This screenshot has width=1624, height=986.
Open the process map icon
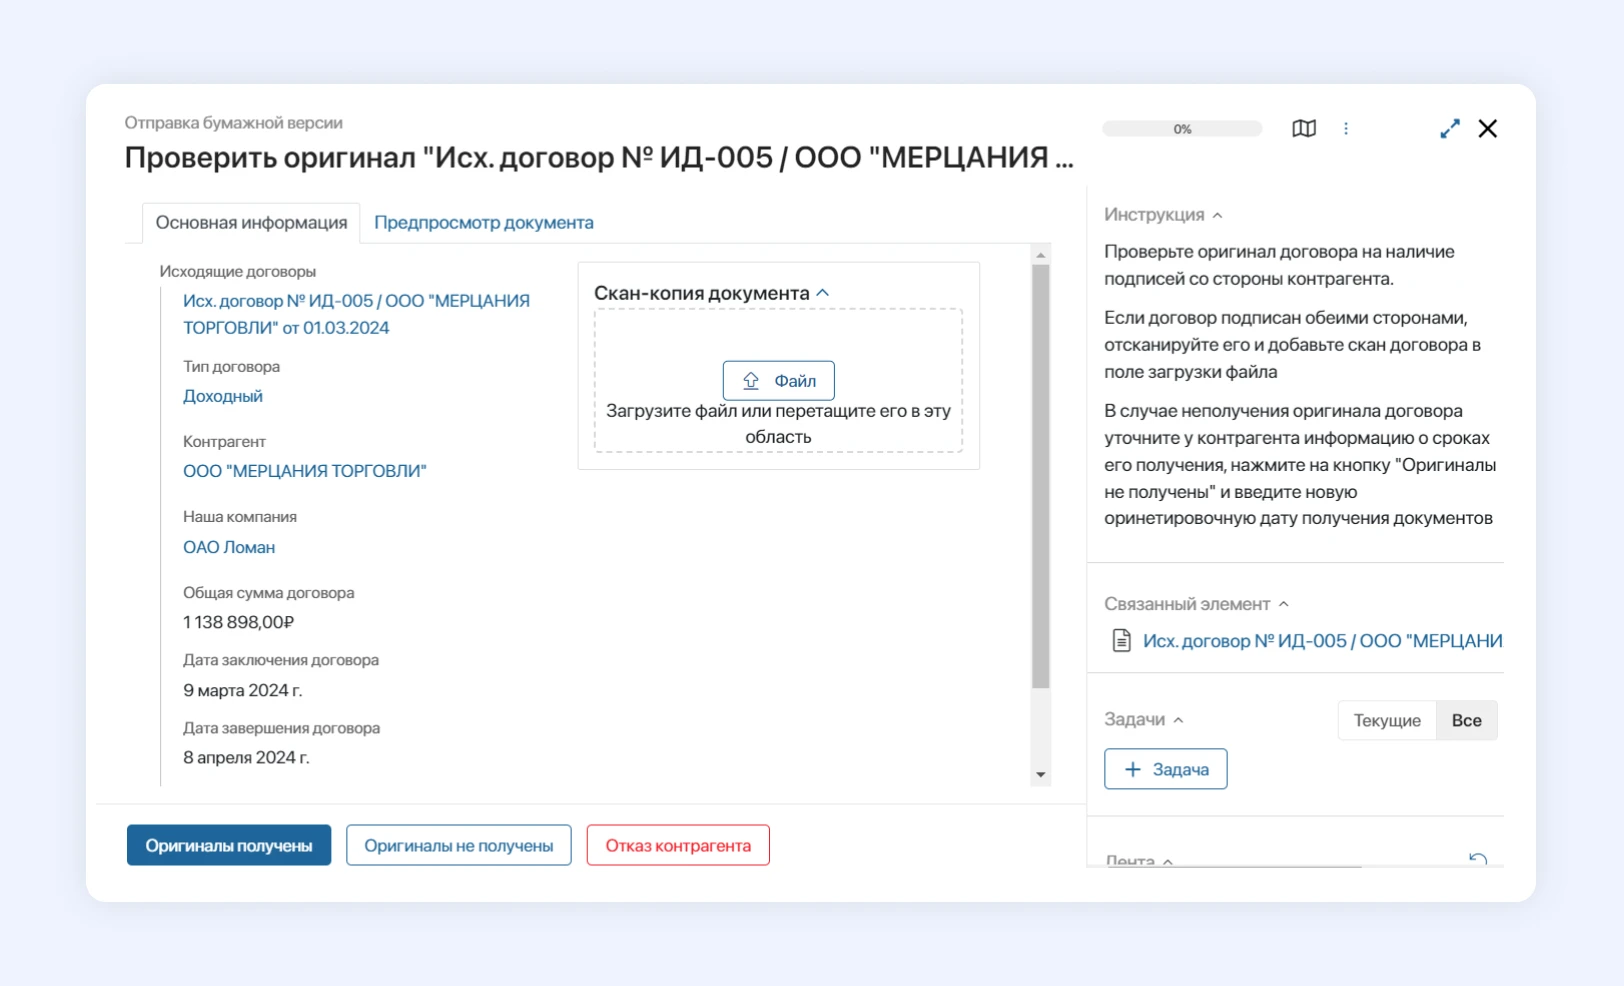click(1305, 128)
